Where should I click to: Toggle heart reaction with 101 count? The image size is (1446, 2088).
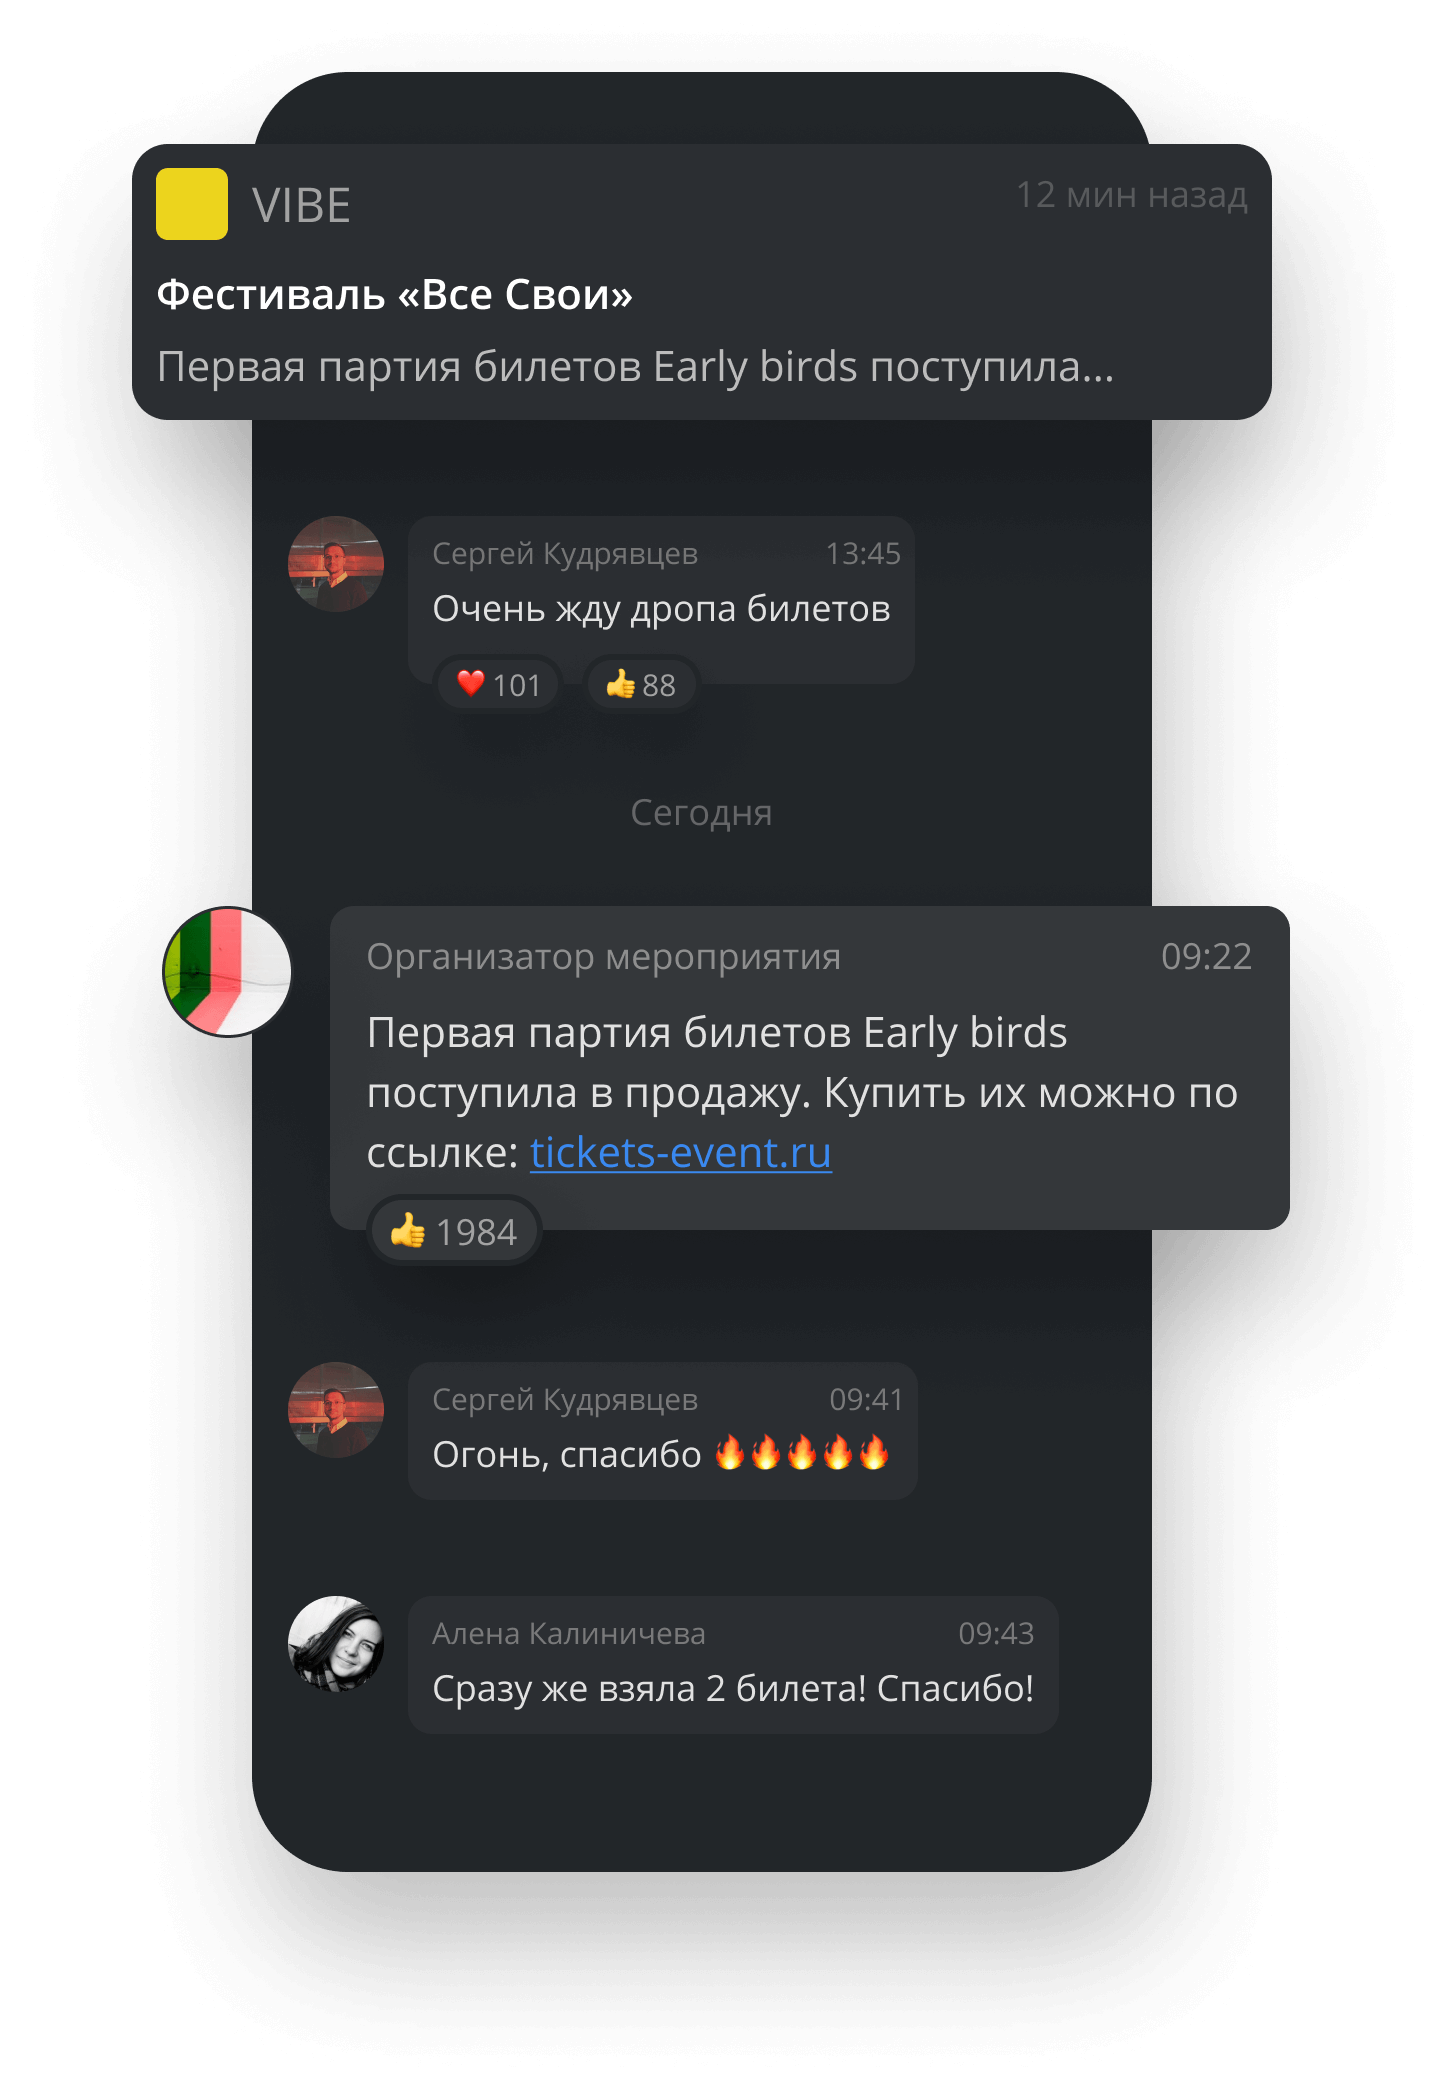coord(498,685)
